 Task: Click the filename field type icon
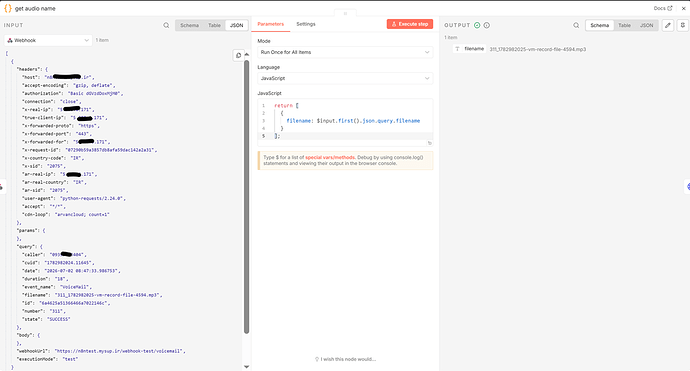pyautogui.click(x=457, y=49)
